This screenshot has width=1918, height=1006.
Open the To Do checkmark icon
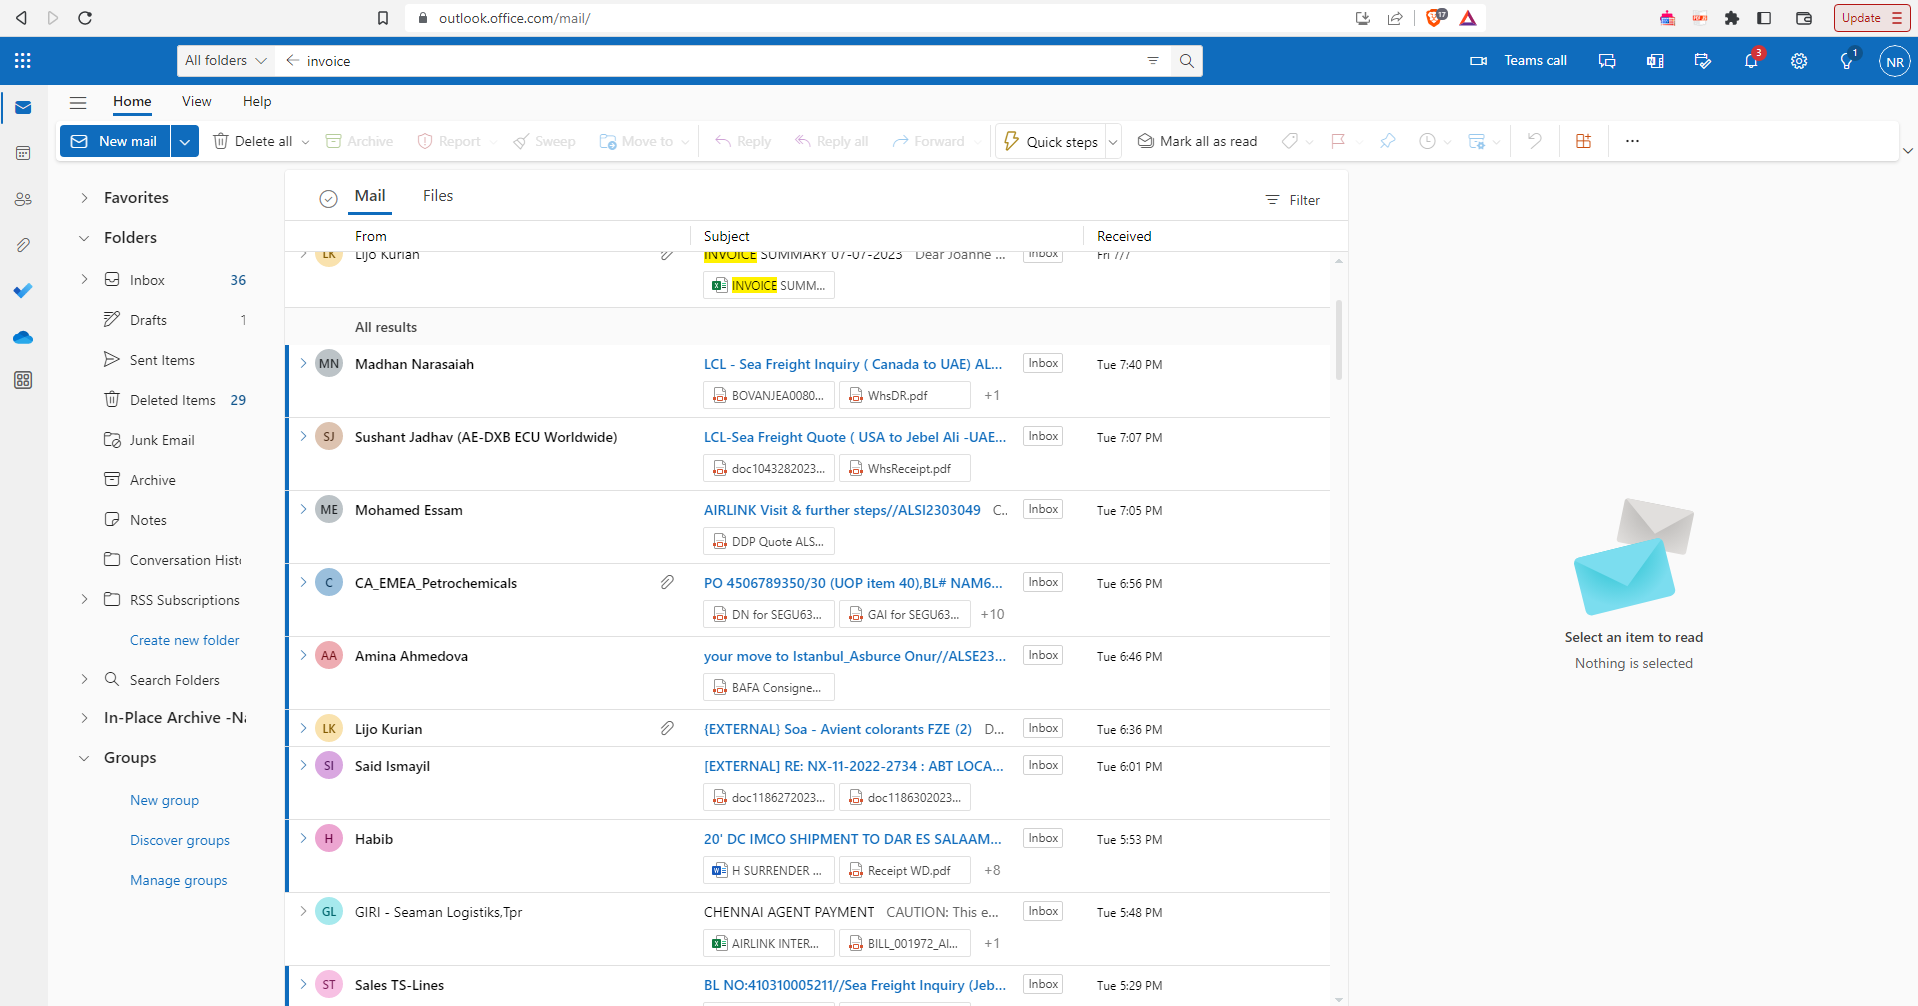23,291
